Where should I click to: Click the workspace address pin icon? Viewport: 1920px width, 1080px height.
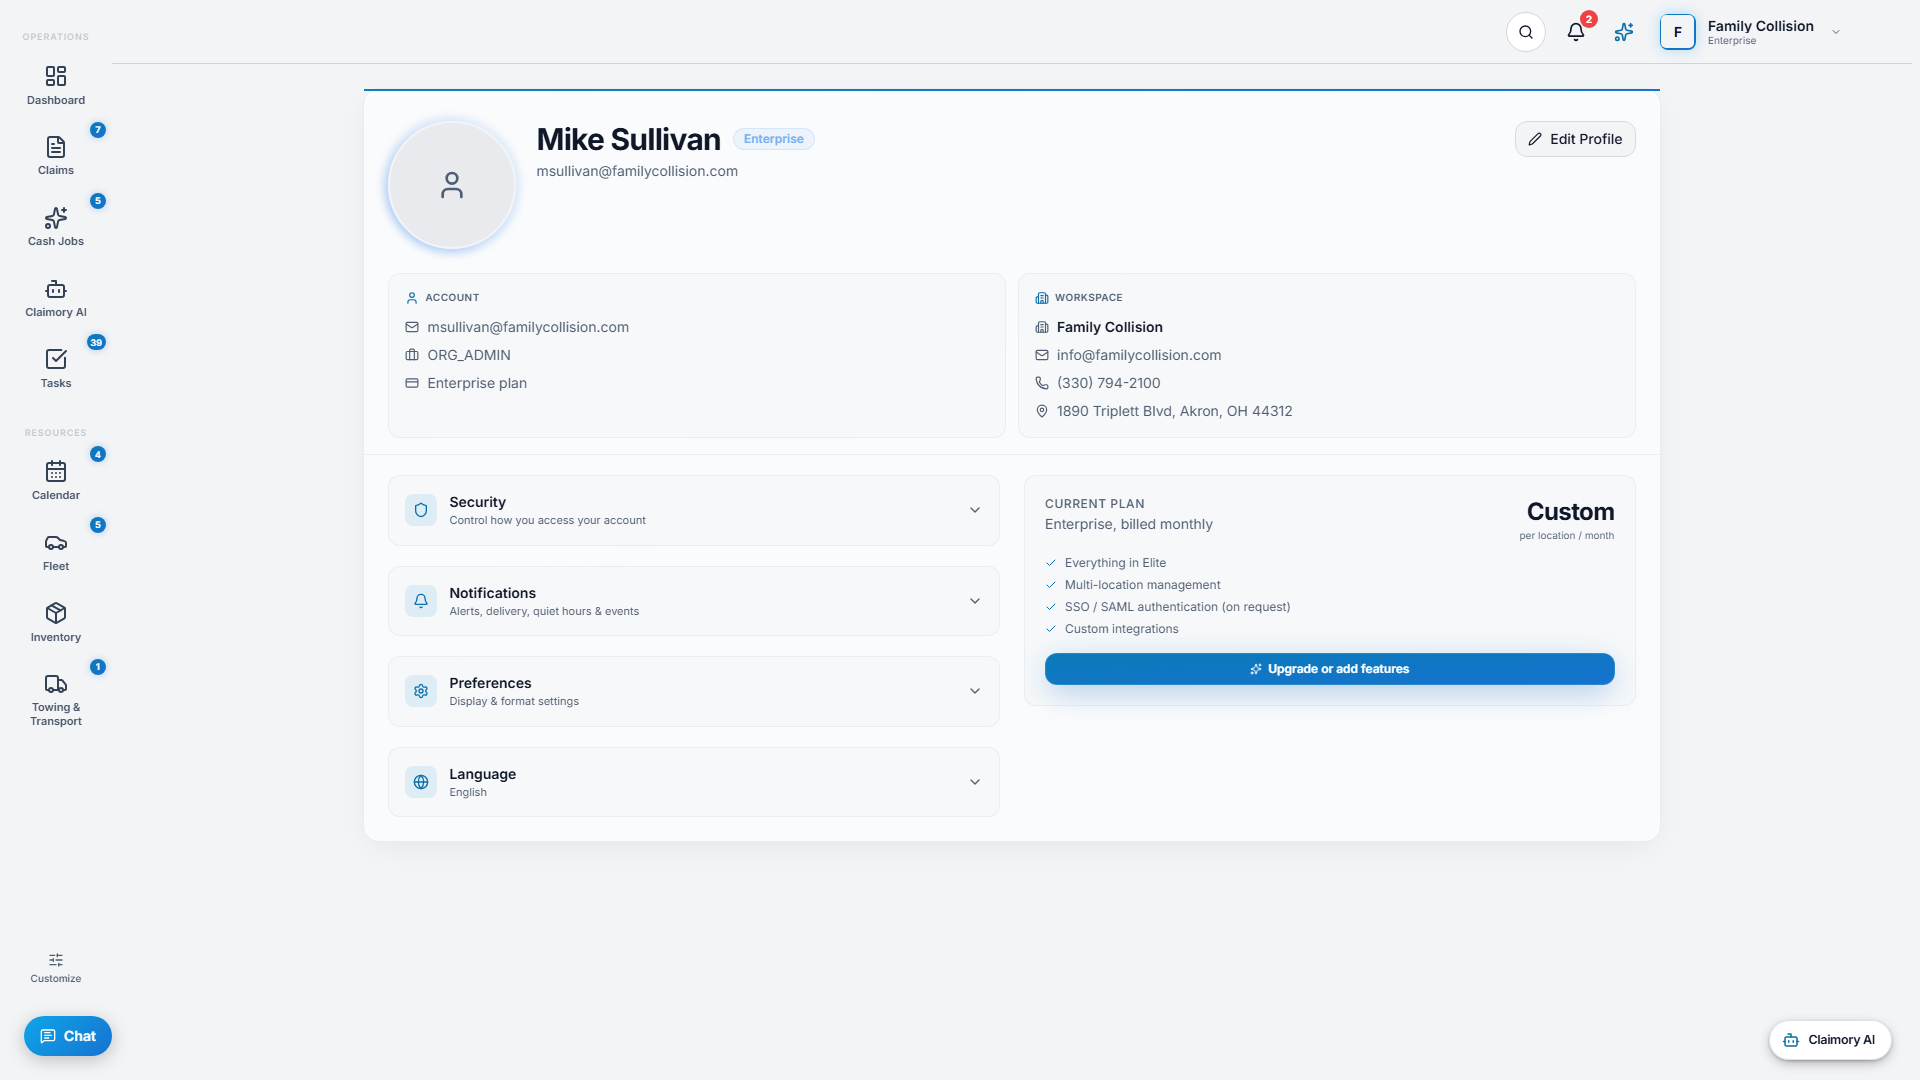pos(1042,411)
